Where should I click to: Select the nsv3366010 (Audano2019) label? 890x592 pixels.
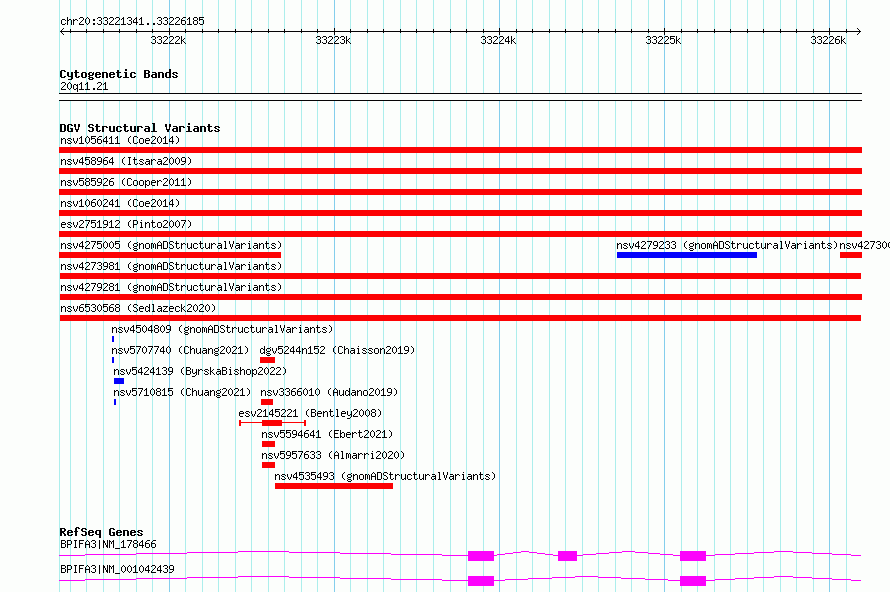[329, 392]
